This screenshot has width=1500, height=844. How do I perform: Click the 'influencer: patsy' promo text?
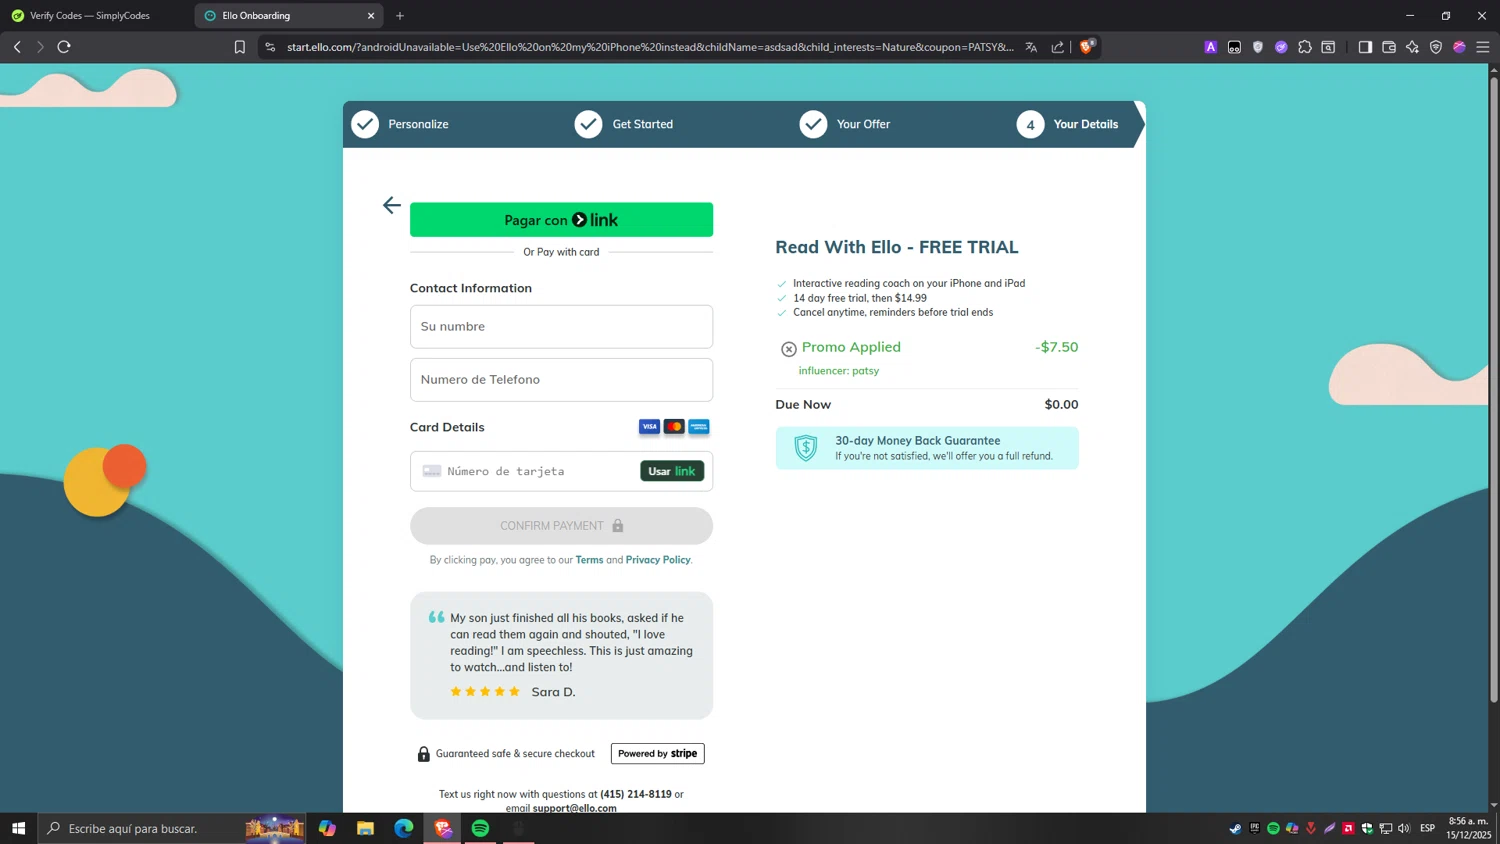(839, 371)
